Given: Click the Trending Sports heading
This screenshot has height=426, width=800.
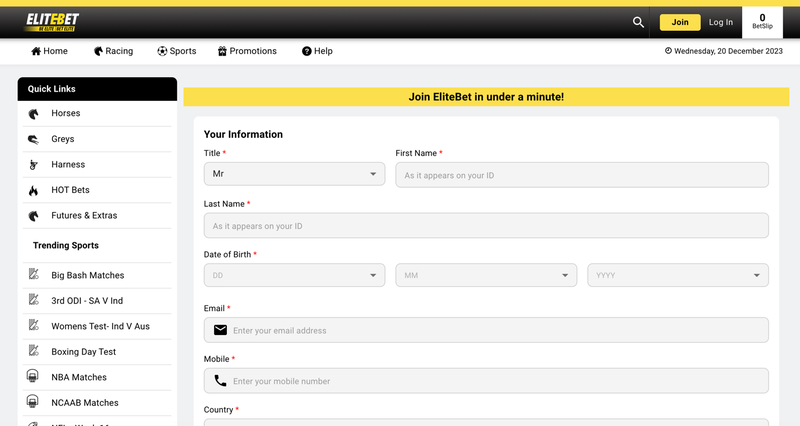Looking at the screenshot, I should 66,245.
